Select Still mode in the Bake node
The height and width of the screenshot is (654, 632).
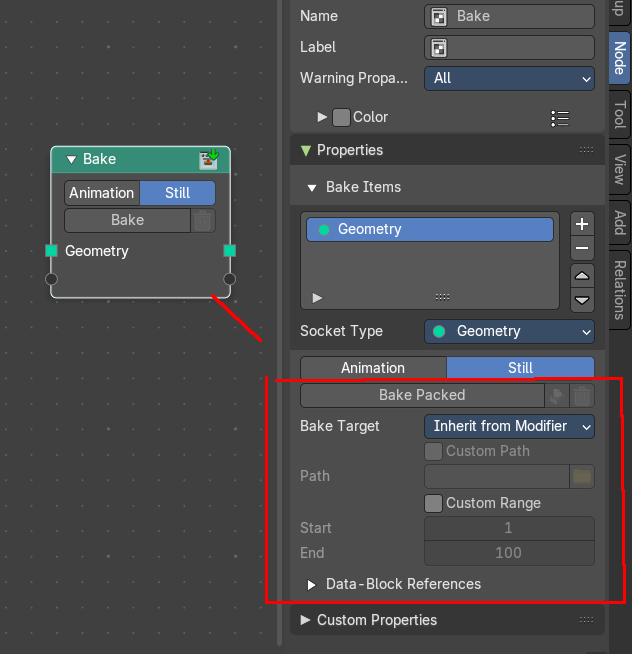pos(177,193)
